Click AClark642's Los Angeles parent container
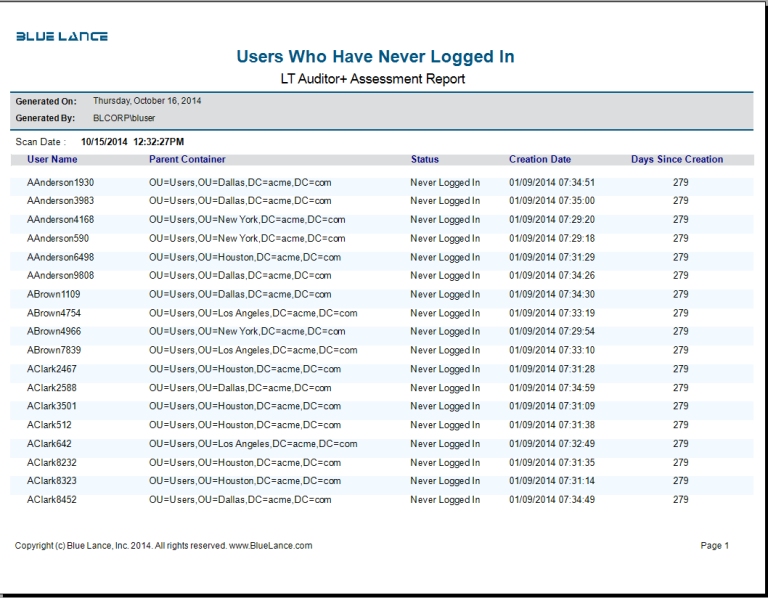The height and width of the screenshot is (598, 768). click(x=252, y=444)
